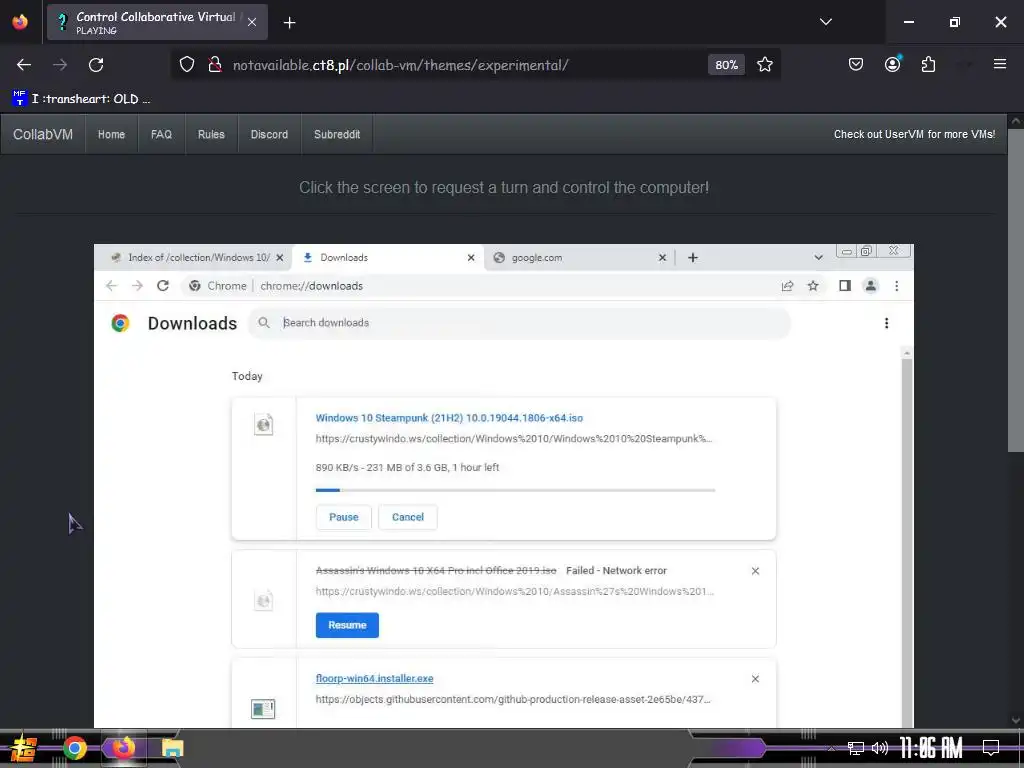This screenshot has width=1024, height=768.
Task: Open the Discord menu item
Action: coord(269,135)
